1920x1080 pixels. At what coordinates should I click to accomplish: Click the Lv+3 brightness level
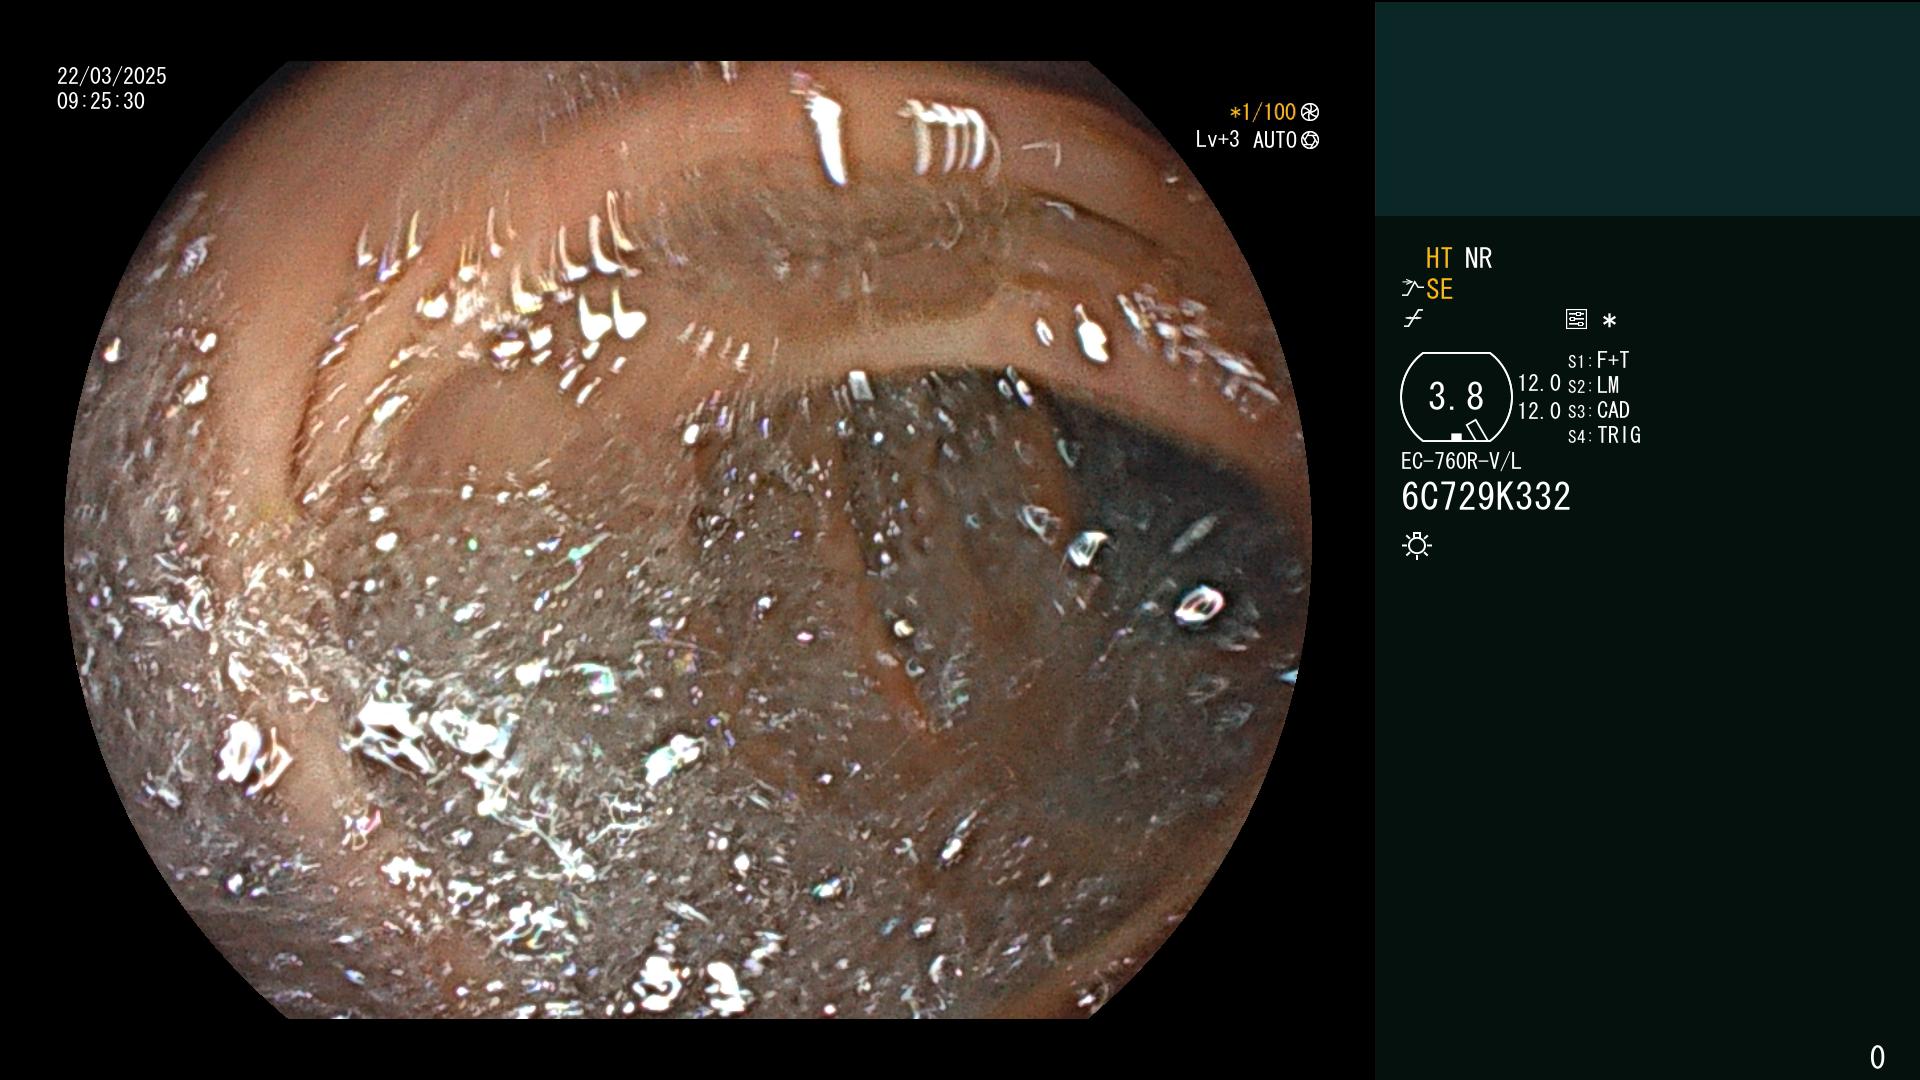click(1217, 140)
